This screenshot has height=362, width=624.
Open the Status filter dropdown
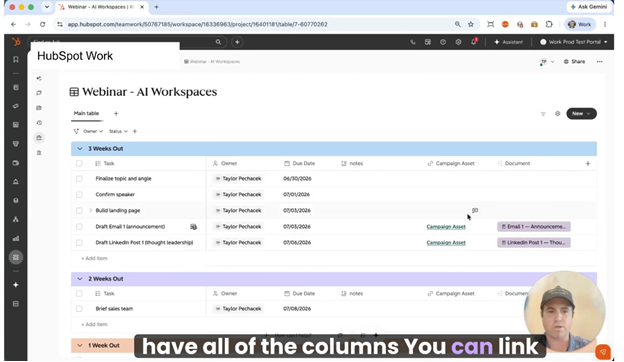pyautogui.click(x=118, y=131)
